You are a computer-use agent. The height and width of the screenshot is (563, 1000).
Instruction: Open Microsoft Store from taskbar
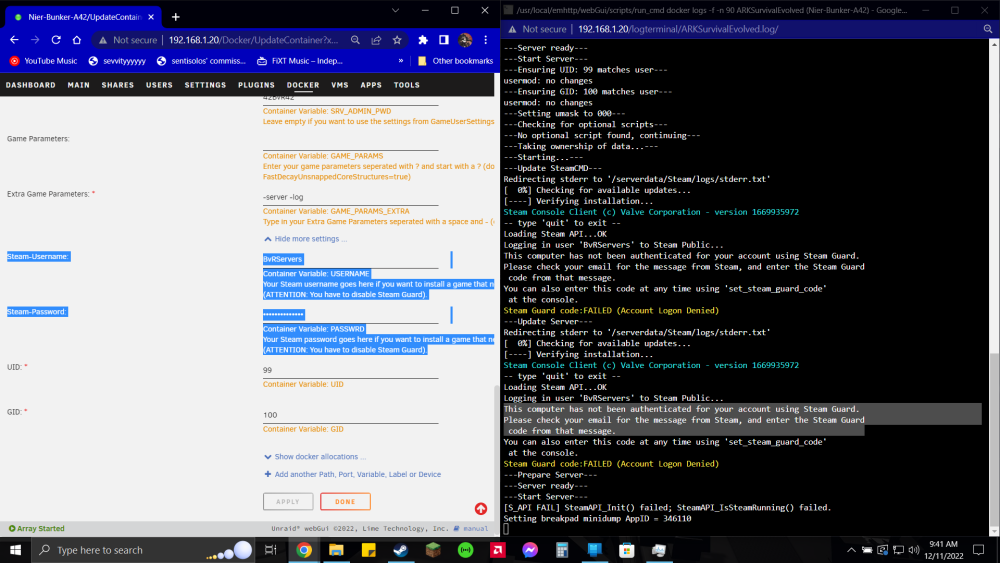click(x=627, y=550)
